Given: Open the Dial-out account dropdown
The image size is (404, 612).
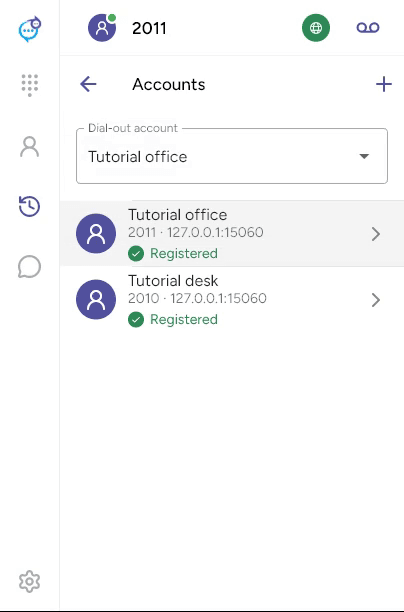Looking at the screenshot, I should 232,156.
